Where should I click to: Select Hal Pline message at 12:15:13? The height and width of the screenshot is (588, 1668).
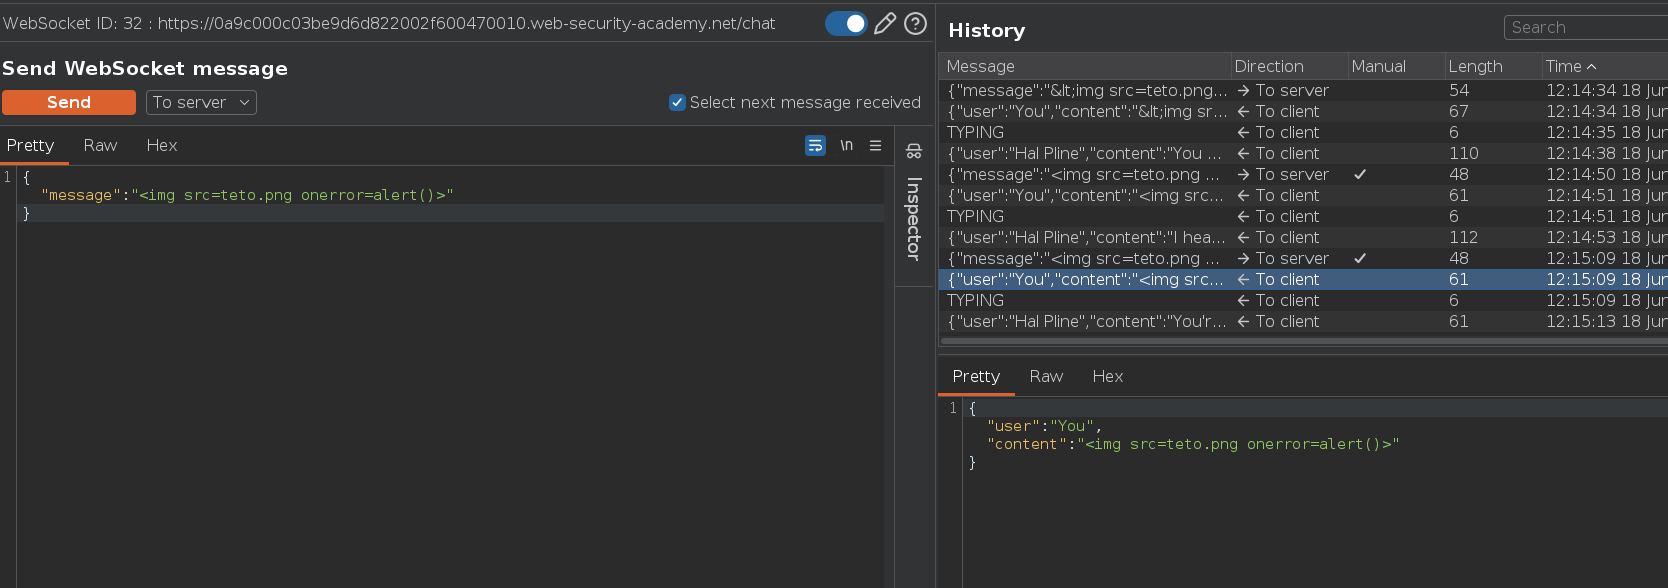[x=1303, y=321]
